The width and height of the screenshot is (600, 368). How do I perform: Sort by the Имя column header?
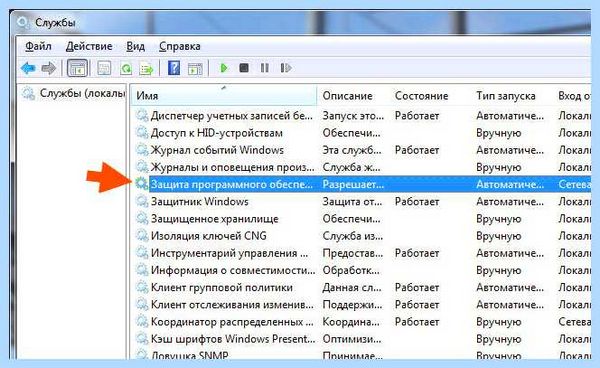224,96
